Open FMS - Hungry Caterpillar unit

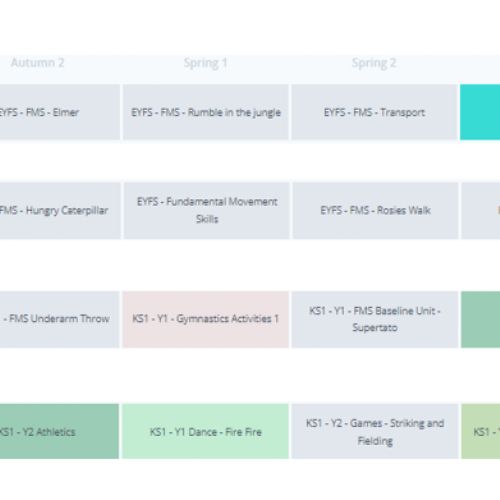tap(60, 211)
